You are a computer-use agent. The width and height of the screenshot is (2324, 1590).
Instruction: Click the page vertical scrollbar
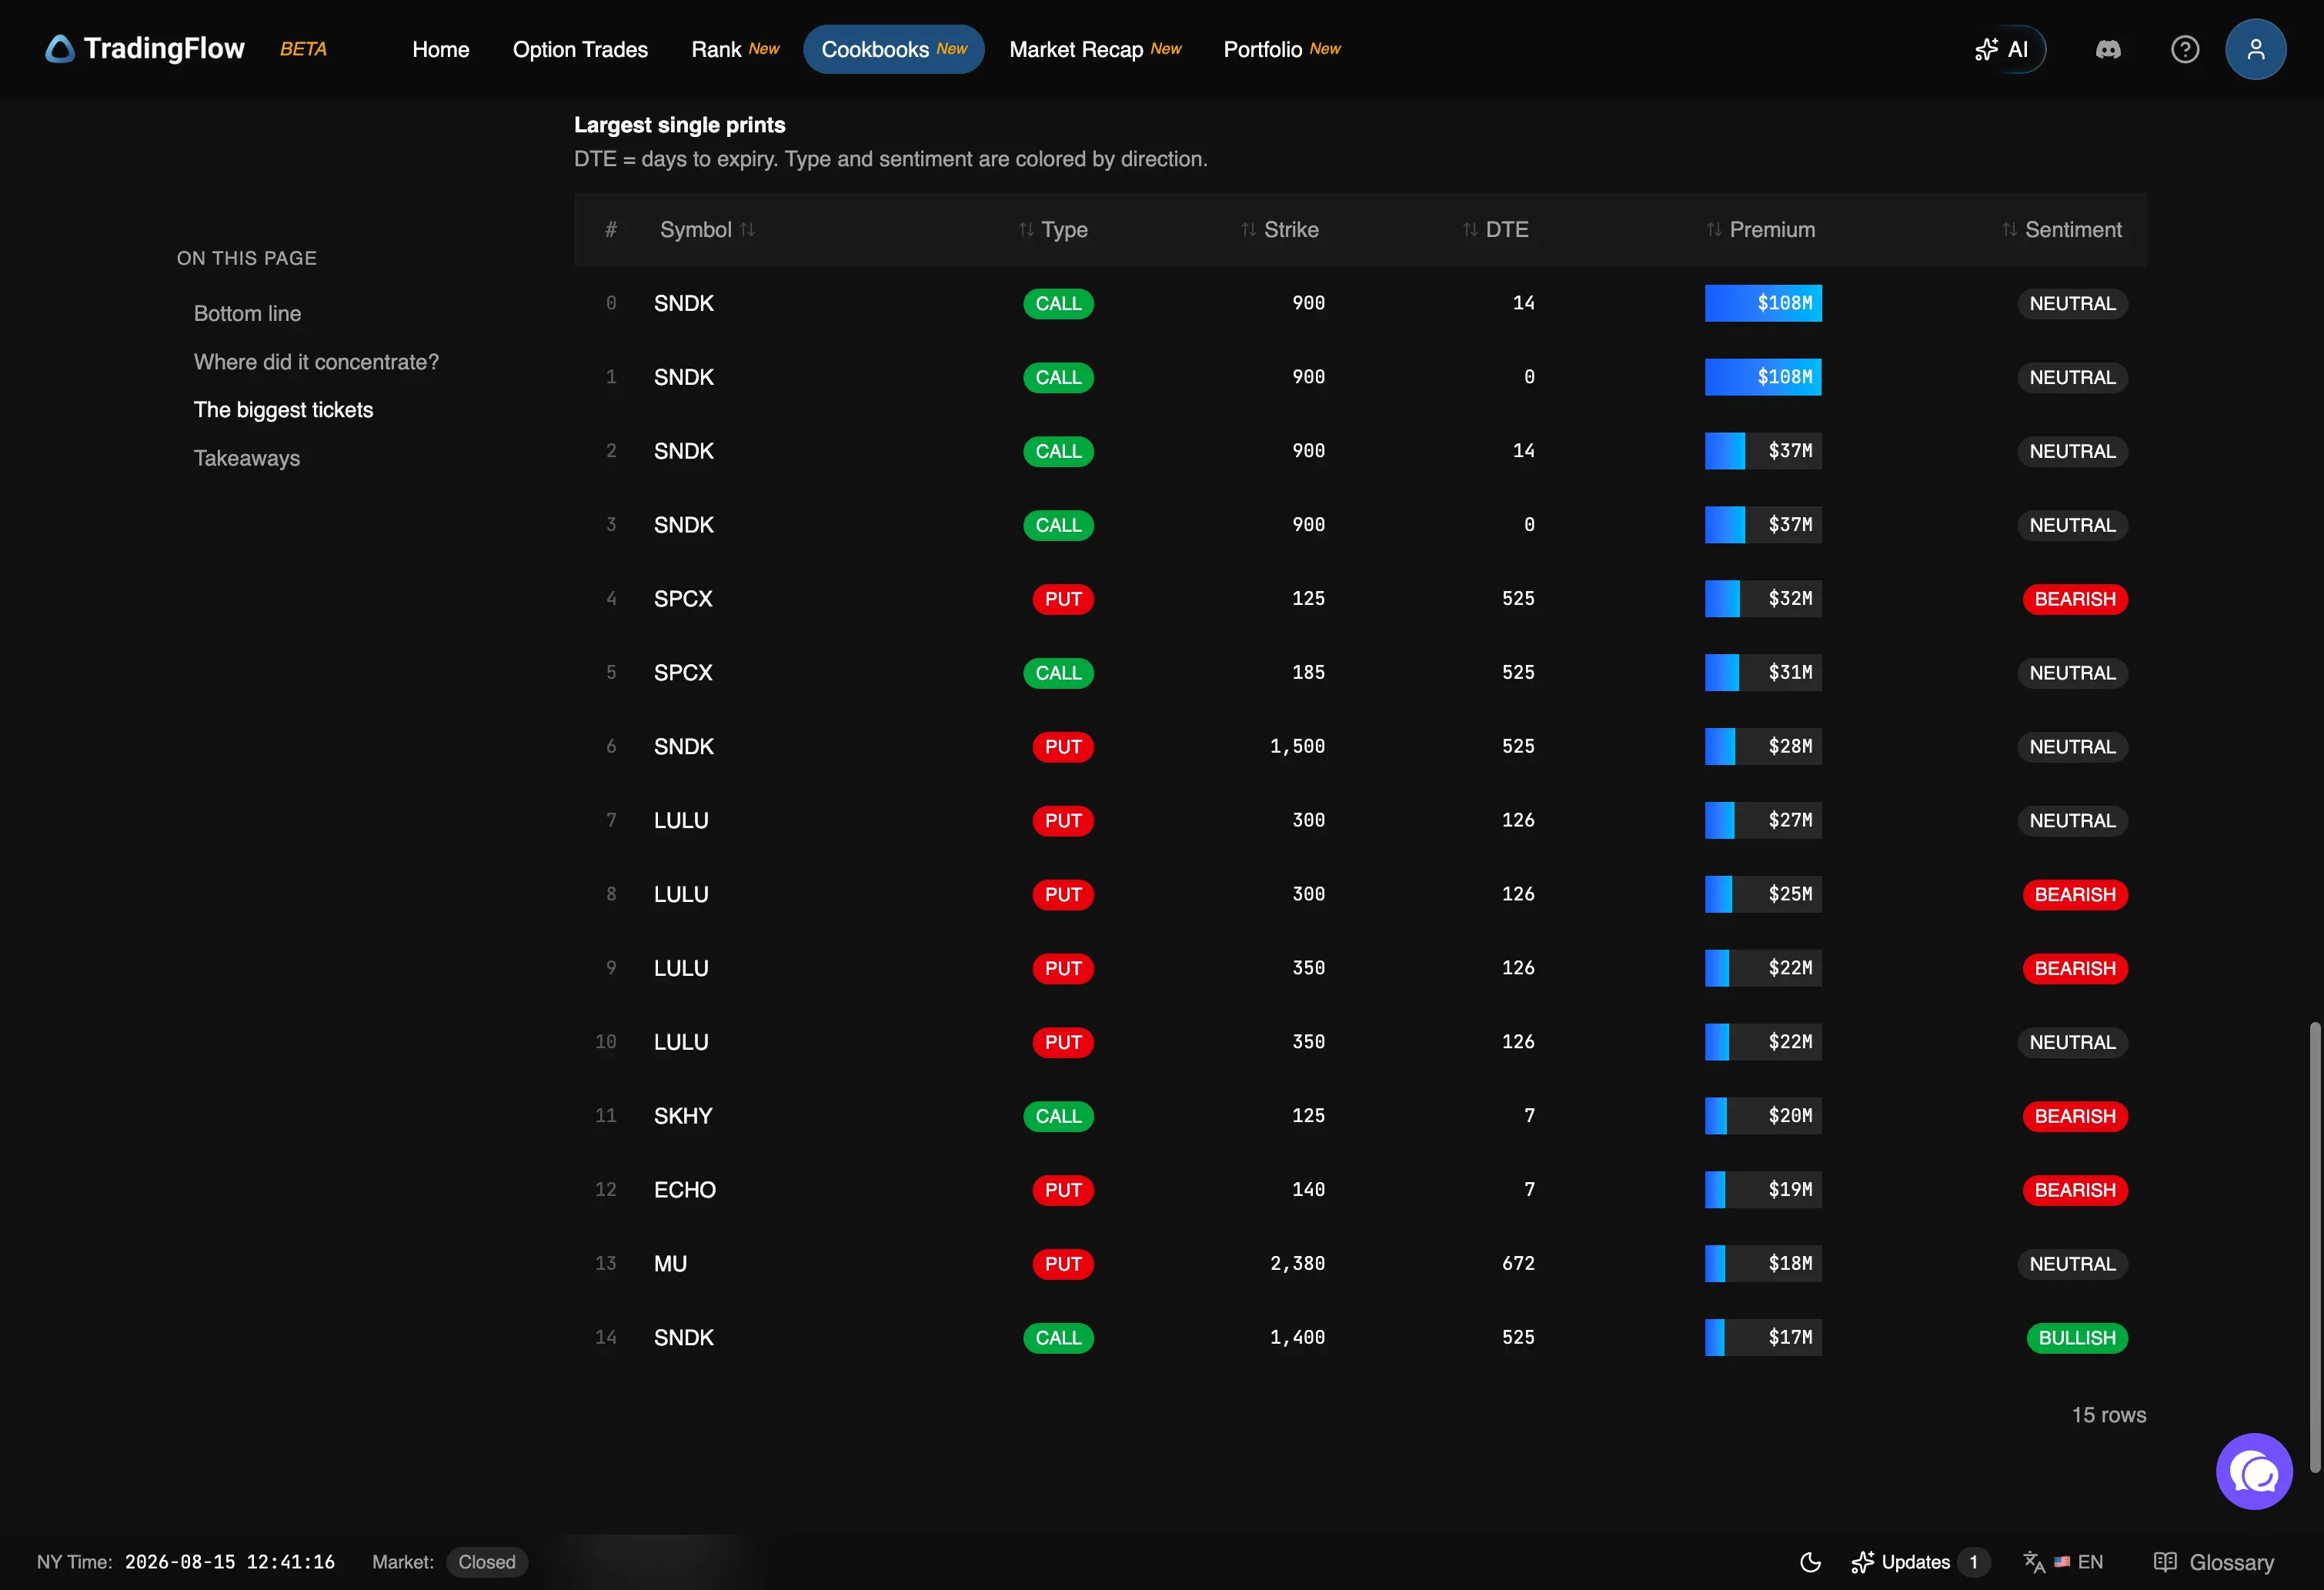tap(2314, 1246)
